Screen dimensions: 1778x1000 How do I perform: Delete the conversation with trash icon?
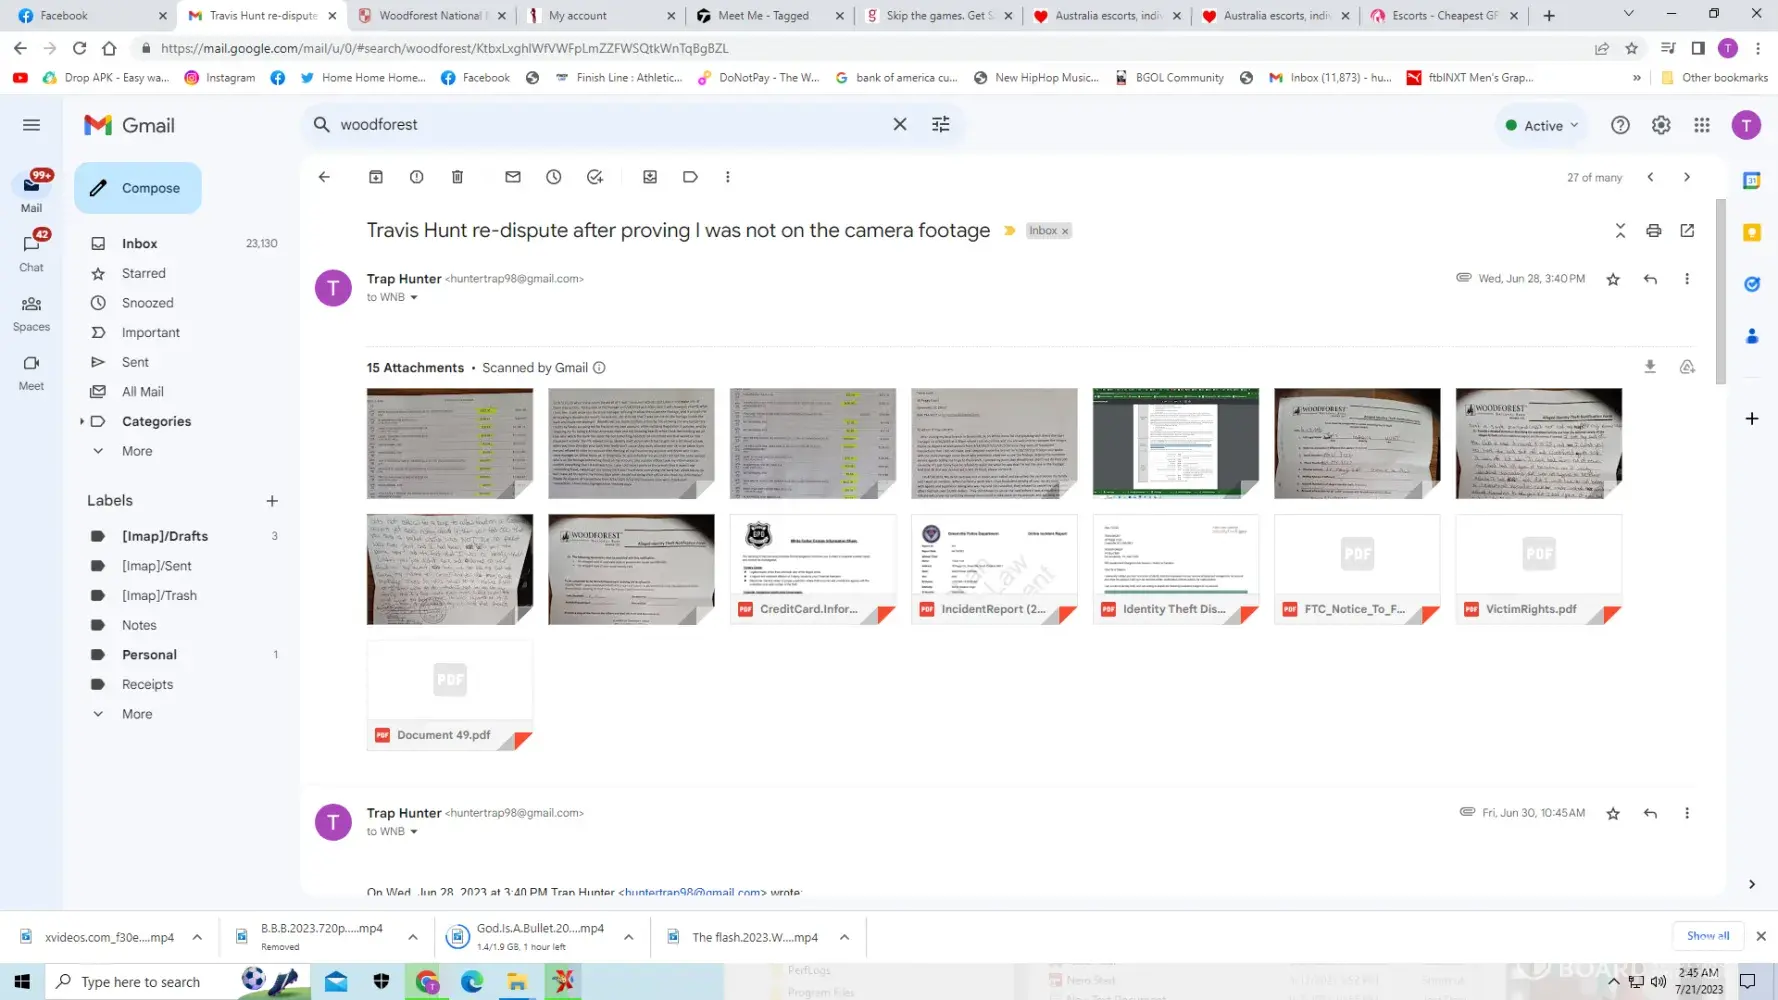pos(457,177)
